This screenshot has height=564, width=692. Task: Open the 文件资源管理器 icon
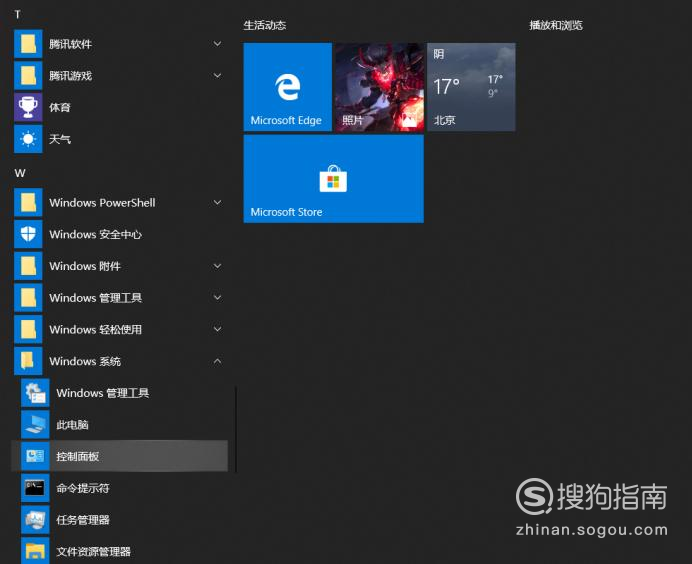[35, 551]
